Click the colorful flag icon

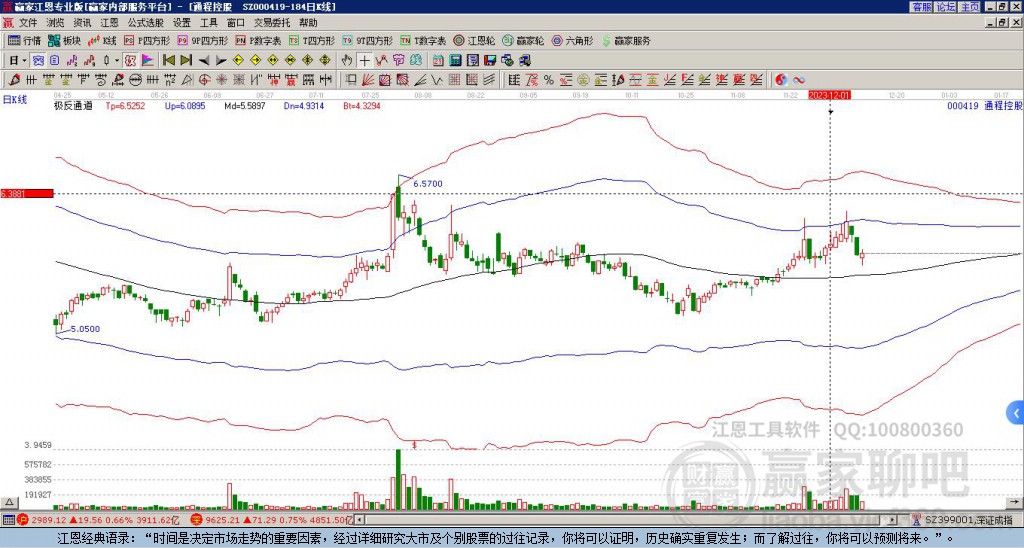coord(148,61)
